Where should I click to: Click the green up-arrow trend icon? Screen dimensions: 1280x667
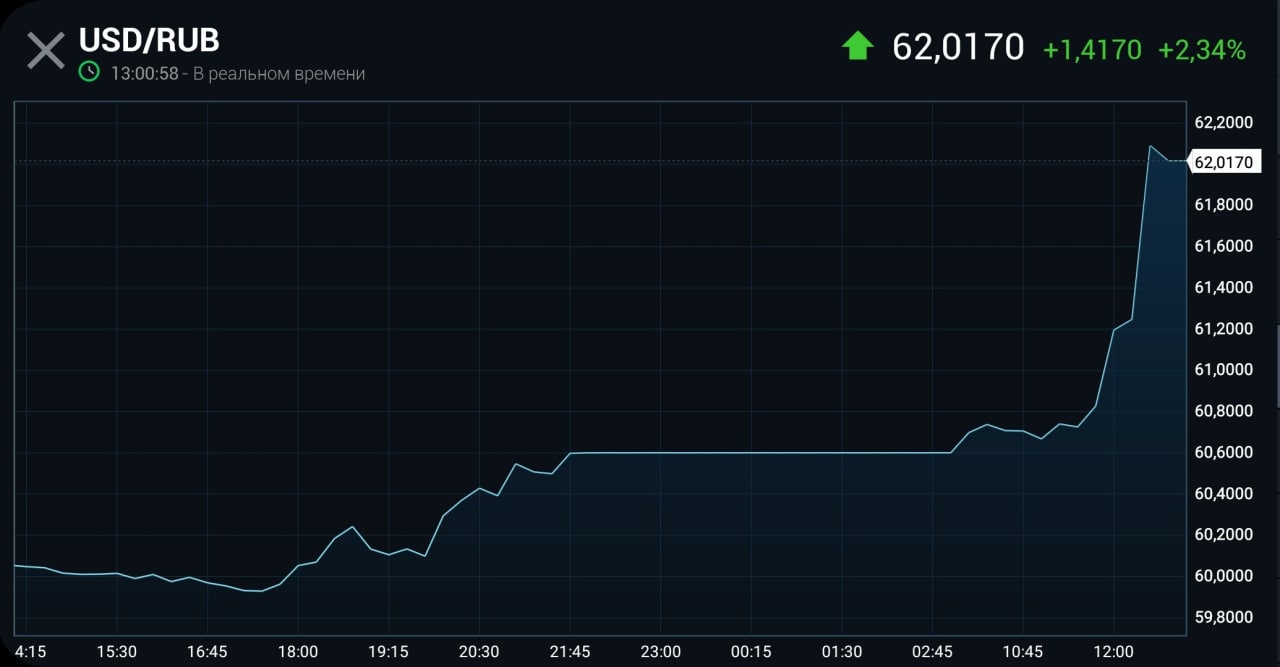858,46
